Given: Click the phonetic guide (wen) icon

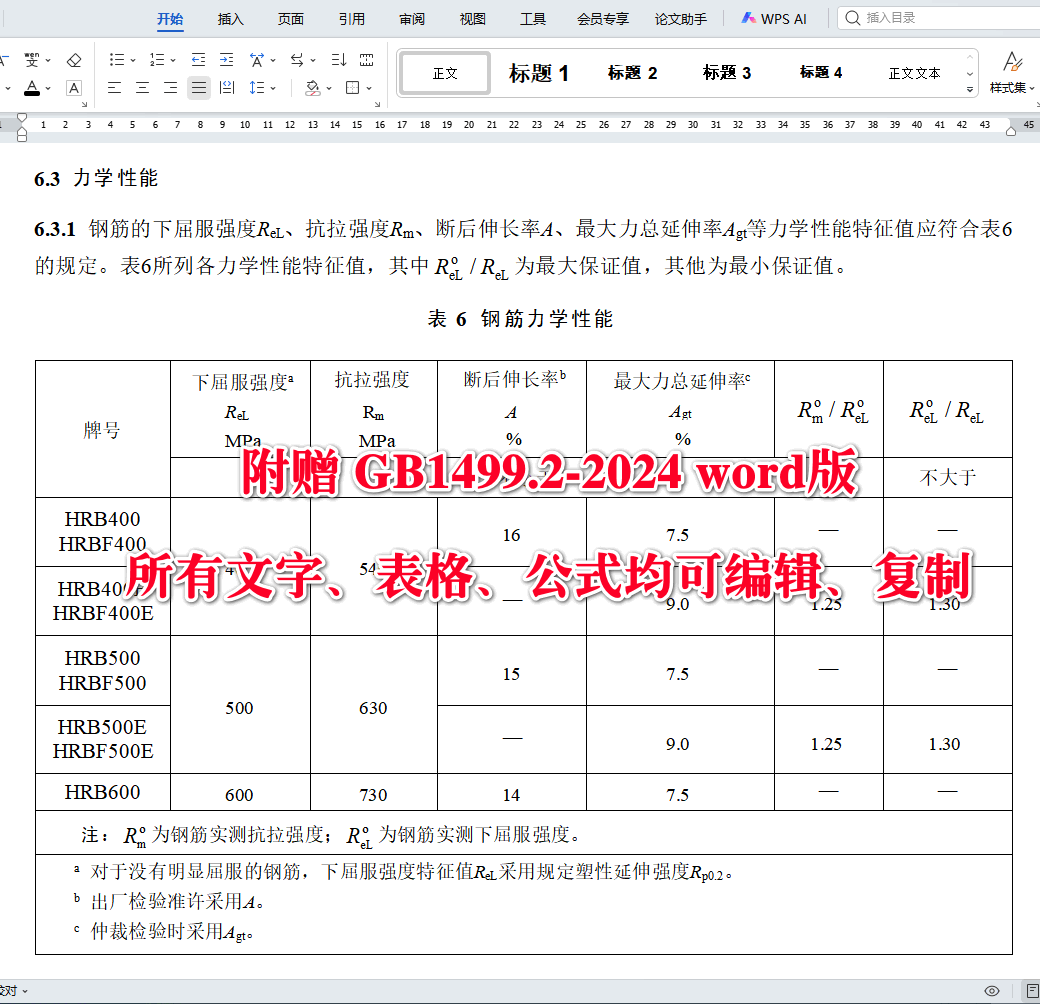Looking at the screenshot, I should tap(31, 60).
